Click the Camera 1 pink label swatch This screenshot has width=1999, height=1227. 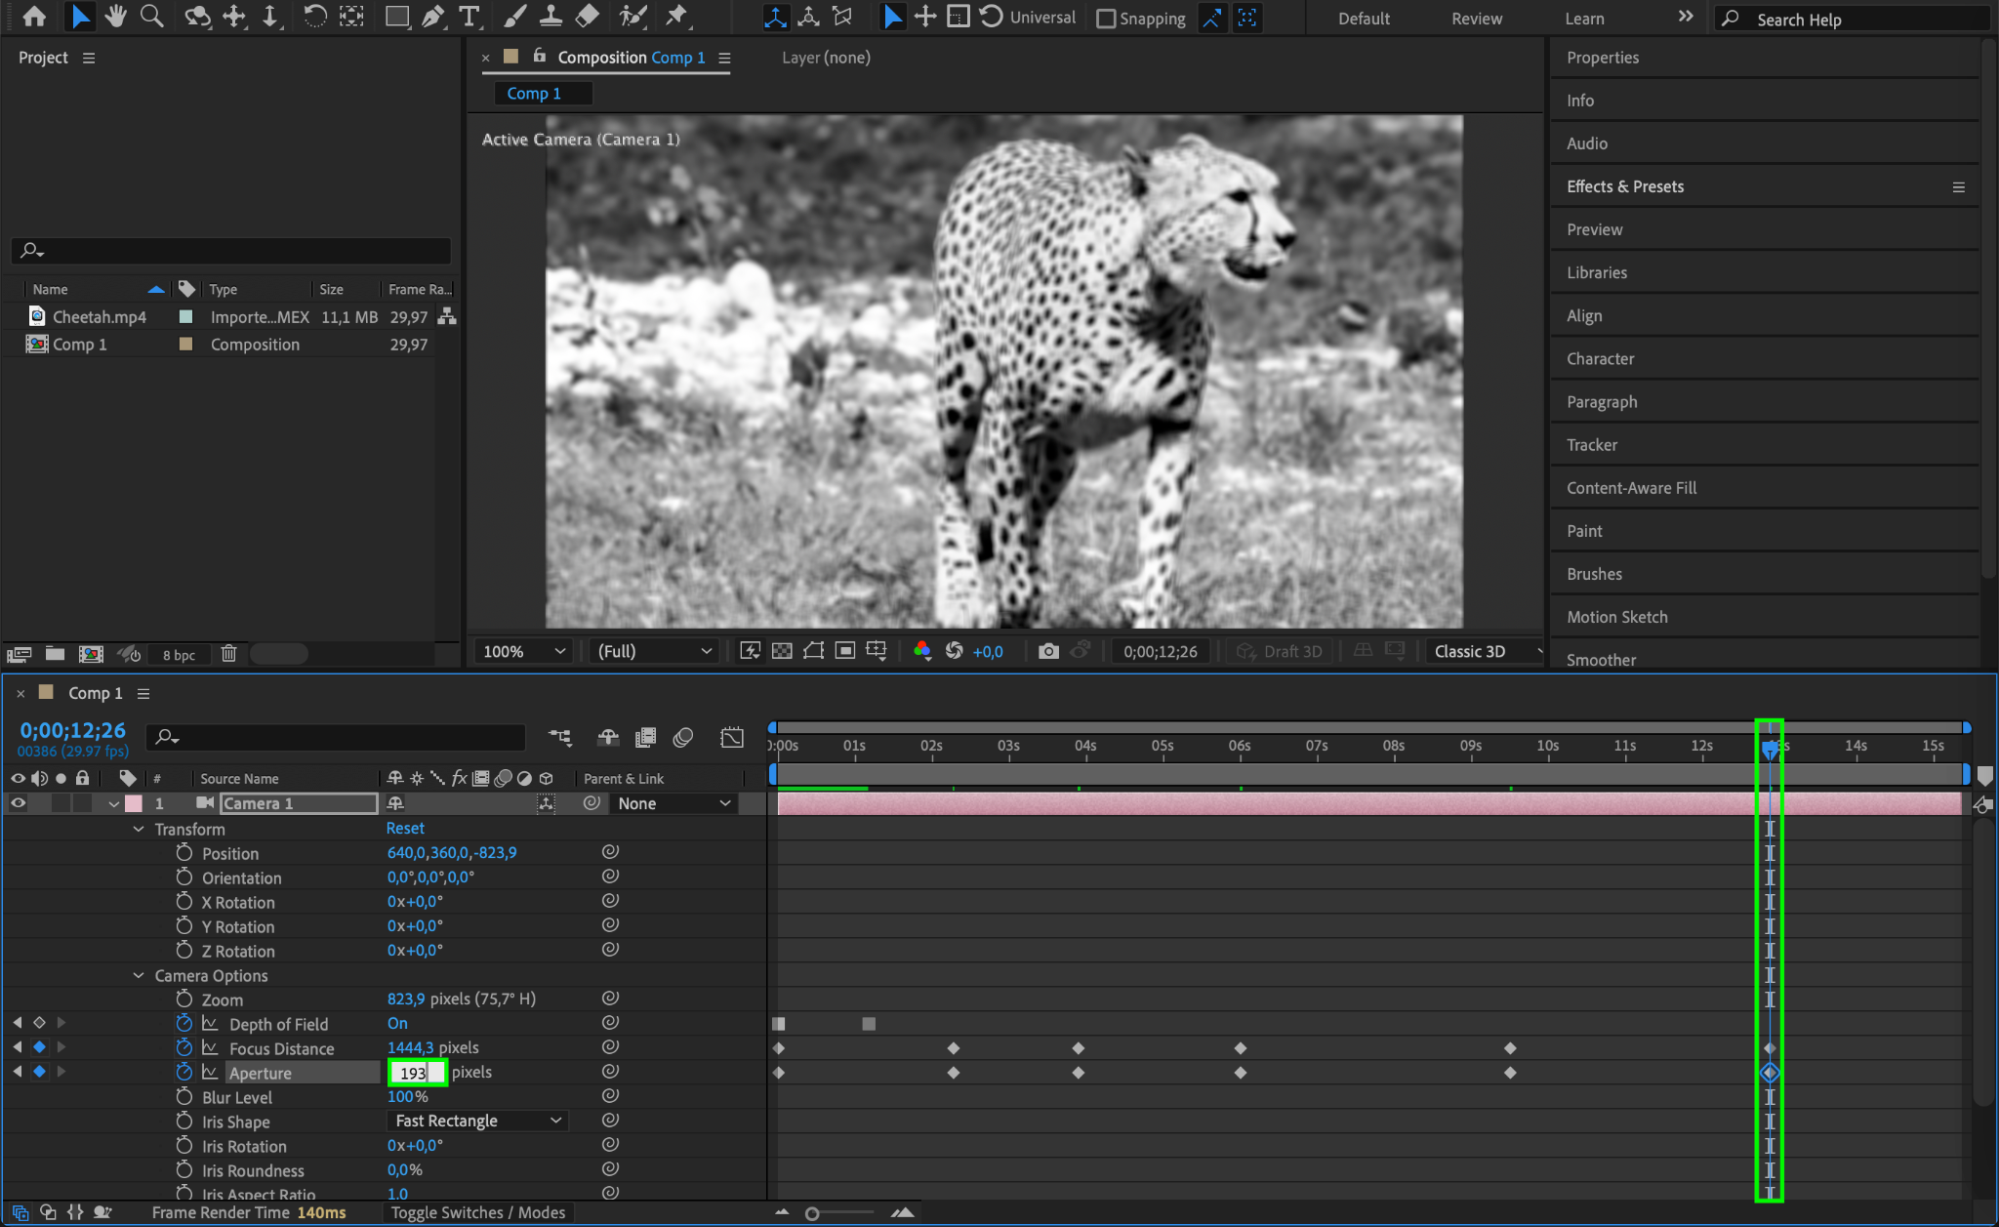133,803
